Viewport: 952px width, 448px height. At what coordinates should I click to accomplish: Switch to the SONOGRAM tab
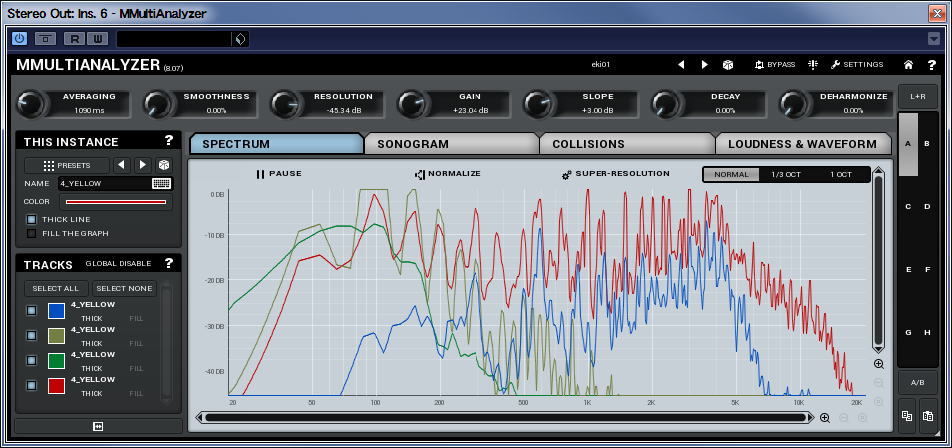452,144
